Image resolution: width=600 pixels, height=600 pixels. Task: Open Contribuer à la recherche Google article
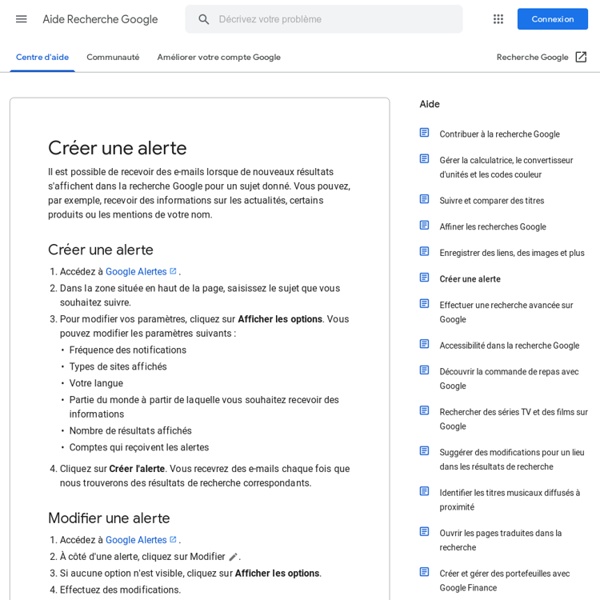click(499, 134)
